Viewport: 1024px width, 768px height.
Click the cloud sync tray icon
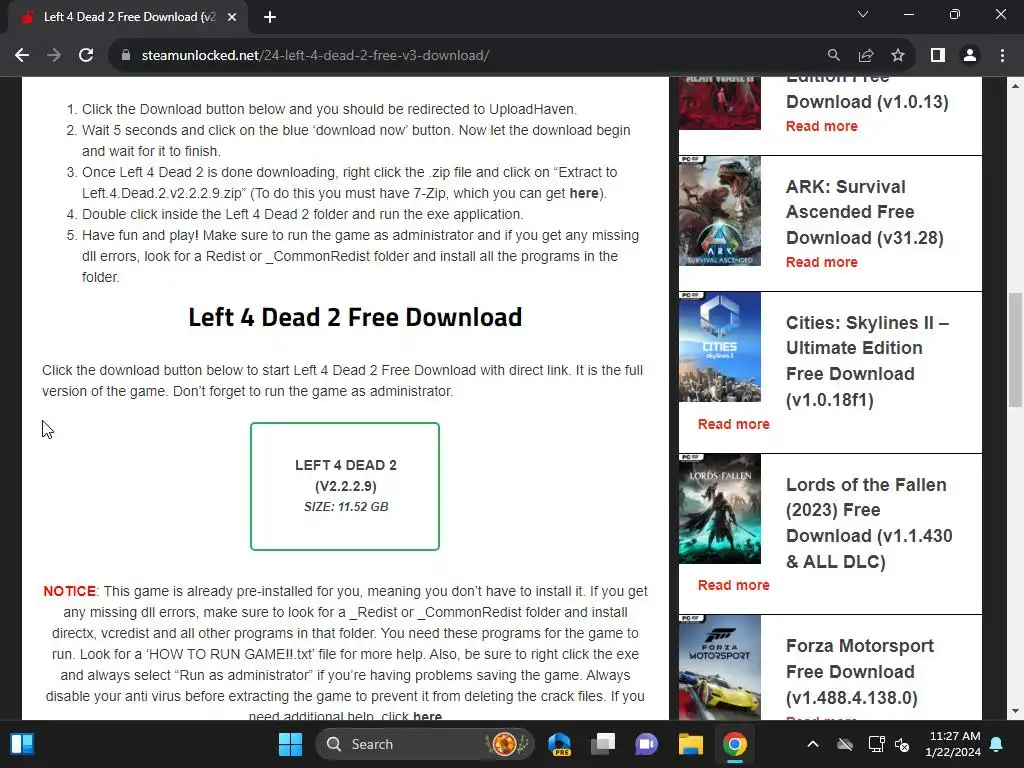[844, 744]
